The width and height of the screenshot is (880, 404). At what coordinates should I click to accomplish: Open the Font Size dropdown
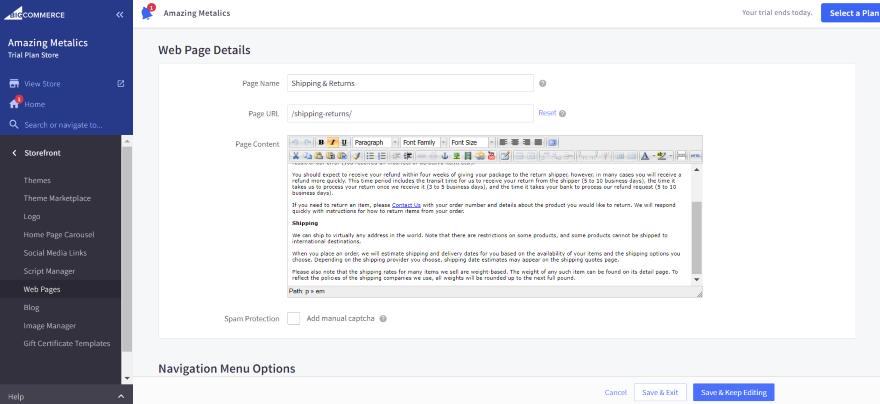click(472, 143)
